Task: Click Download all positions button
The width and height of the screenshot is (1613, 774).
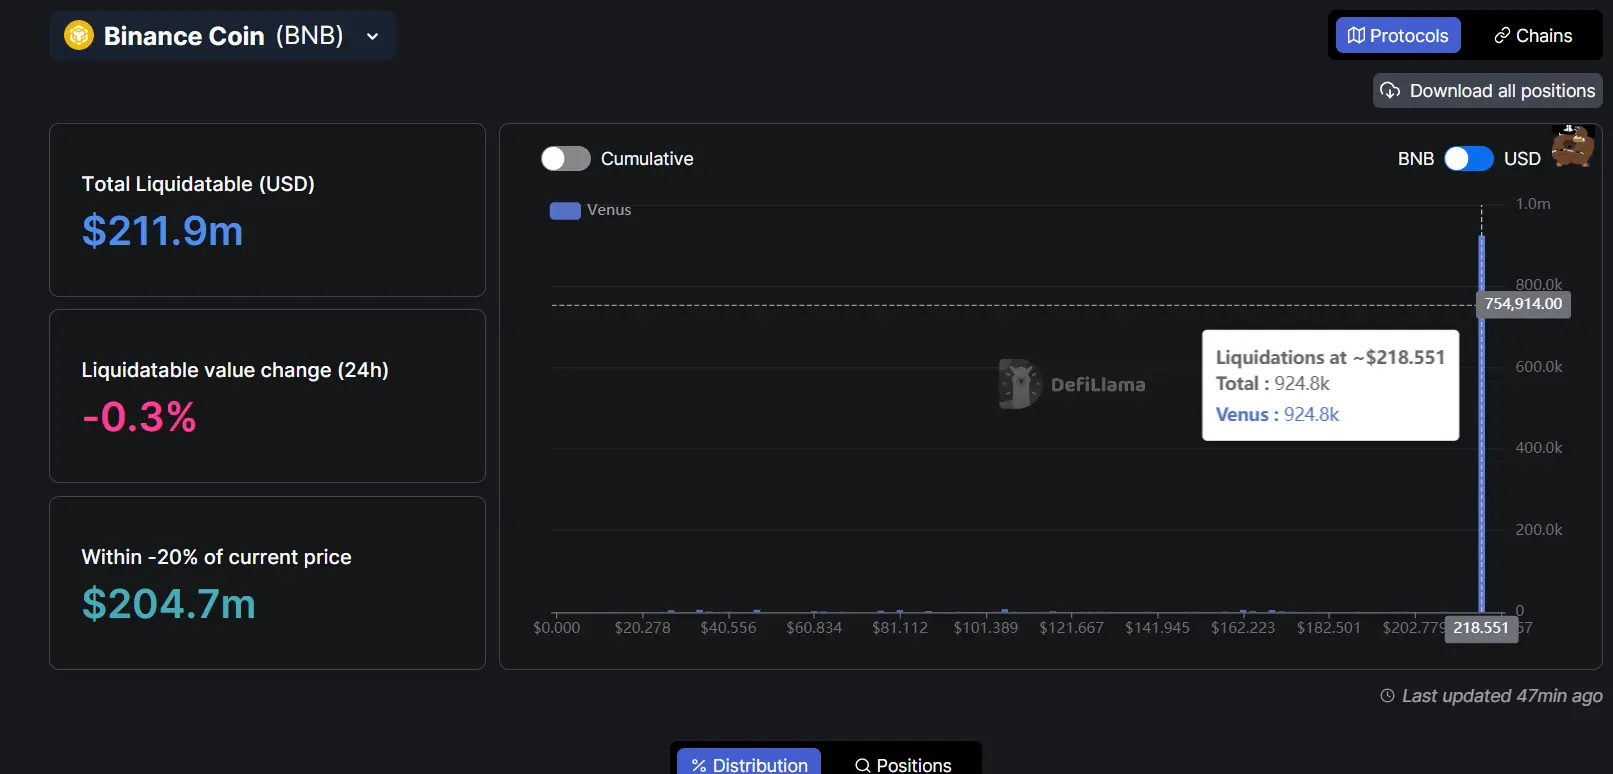Action: [1487, 91]
